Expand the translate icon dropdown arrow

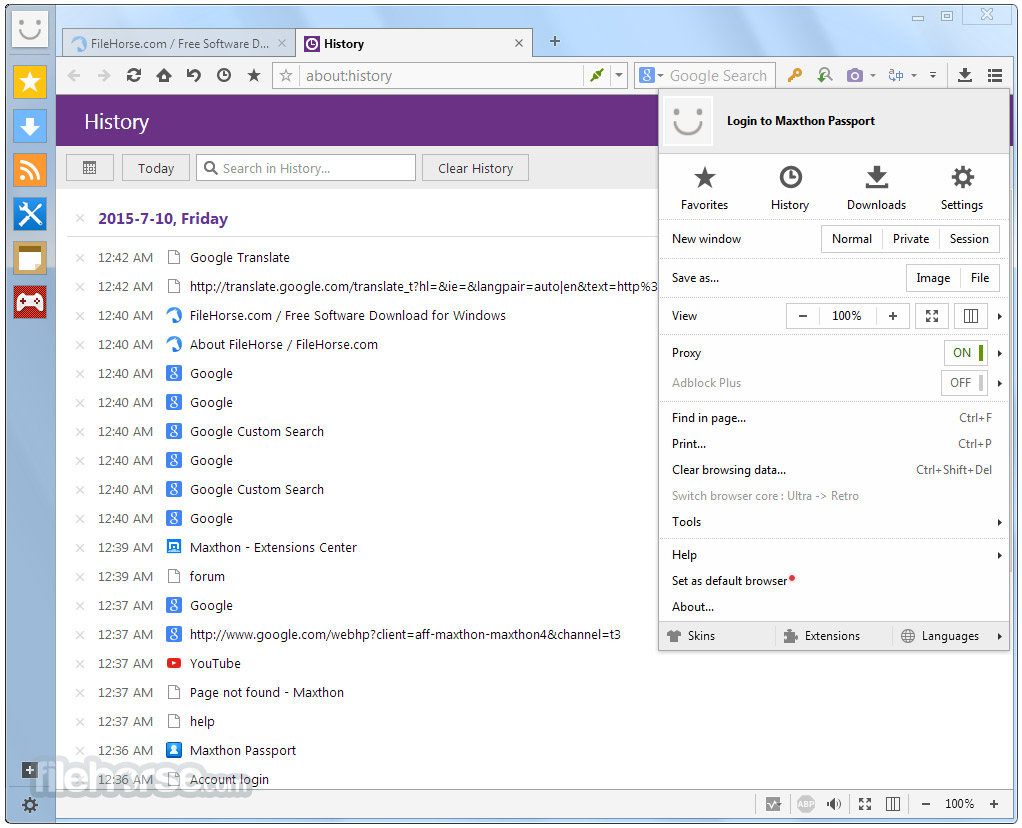tap(914, 76)
